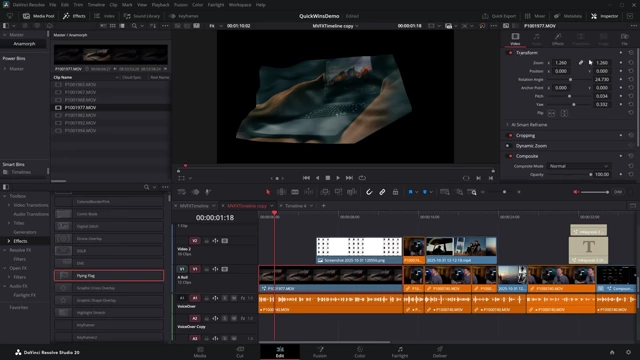
Task: Open the Mixer panel
Action: pyautogui.click(x=535, y=16)
